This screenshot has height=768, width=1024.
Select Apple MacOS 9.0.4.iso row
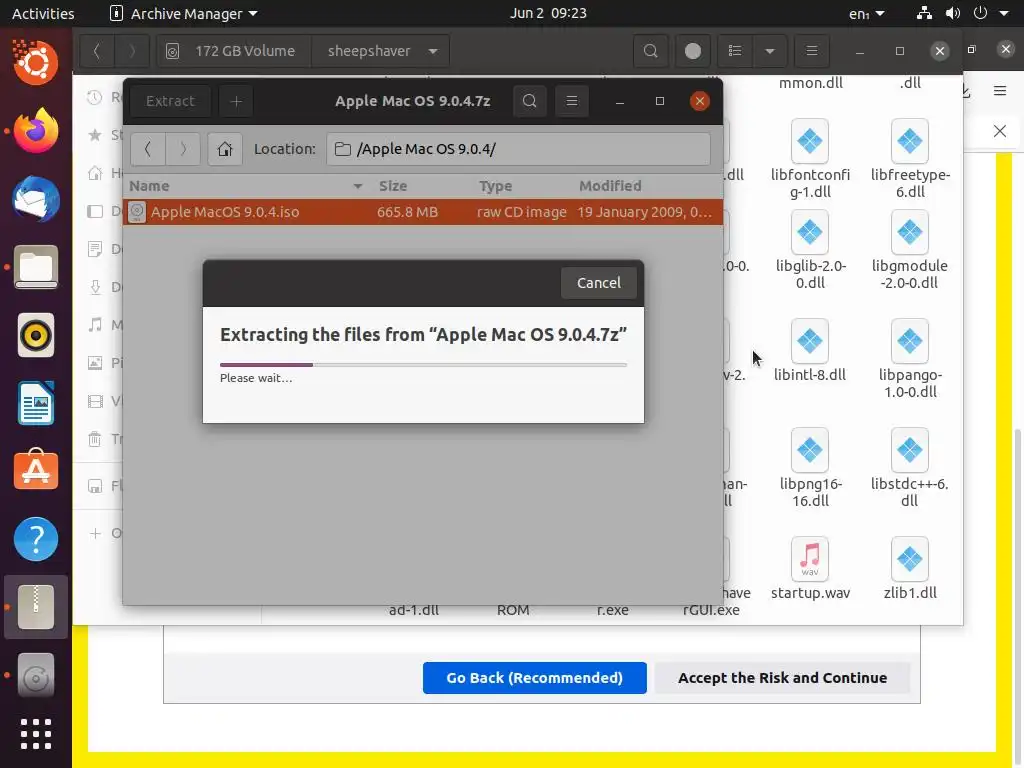423,212
